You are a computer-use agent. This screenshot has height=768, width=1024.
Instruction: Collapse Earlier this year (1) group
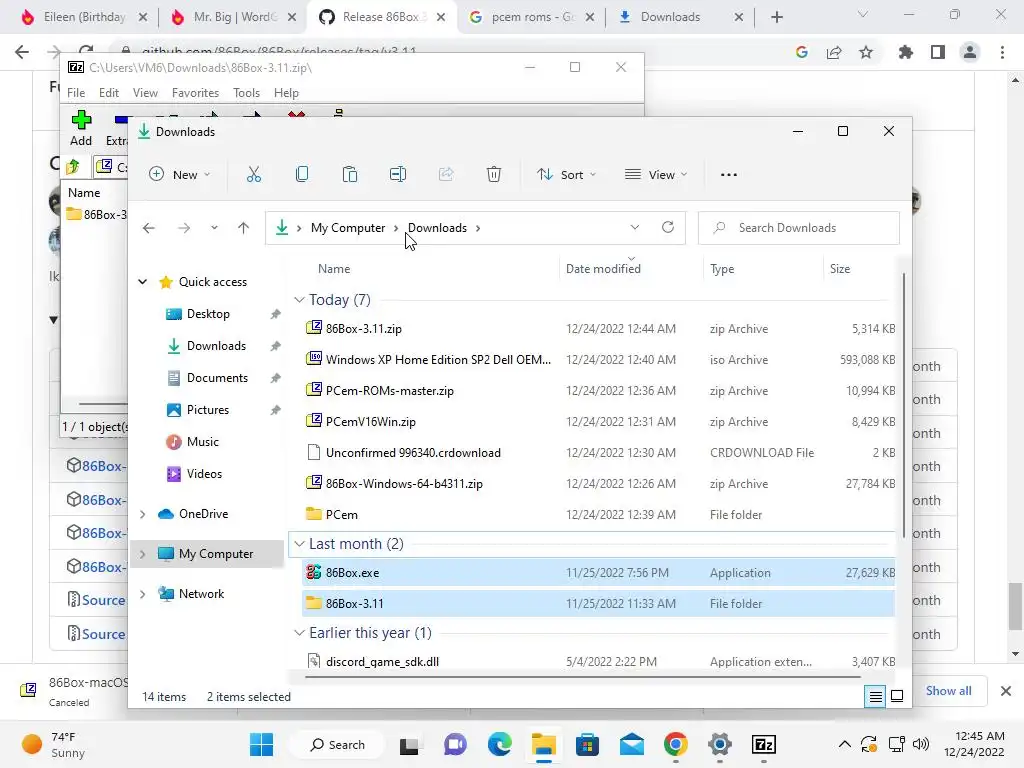click(299, 633)
